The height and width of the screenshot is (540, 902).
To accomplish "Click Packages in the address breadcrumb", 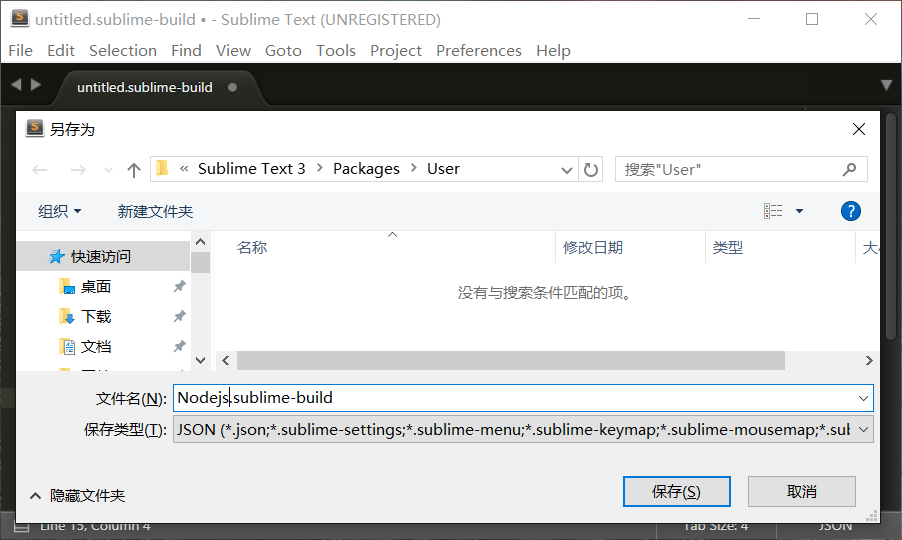I will [x=366, y=169].
